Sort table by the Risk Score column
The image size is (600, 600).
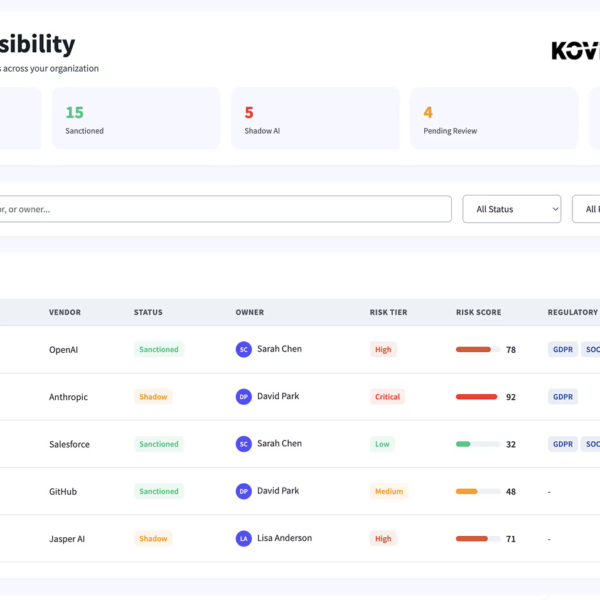point(478,312)
